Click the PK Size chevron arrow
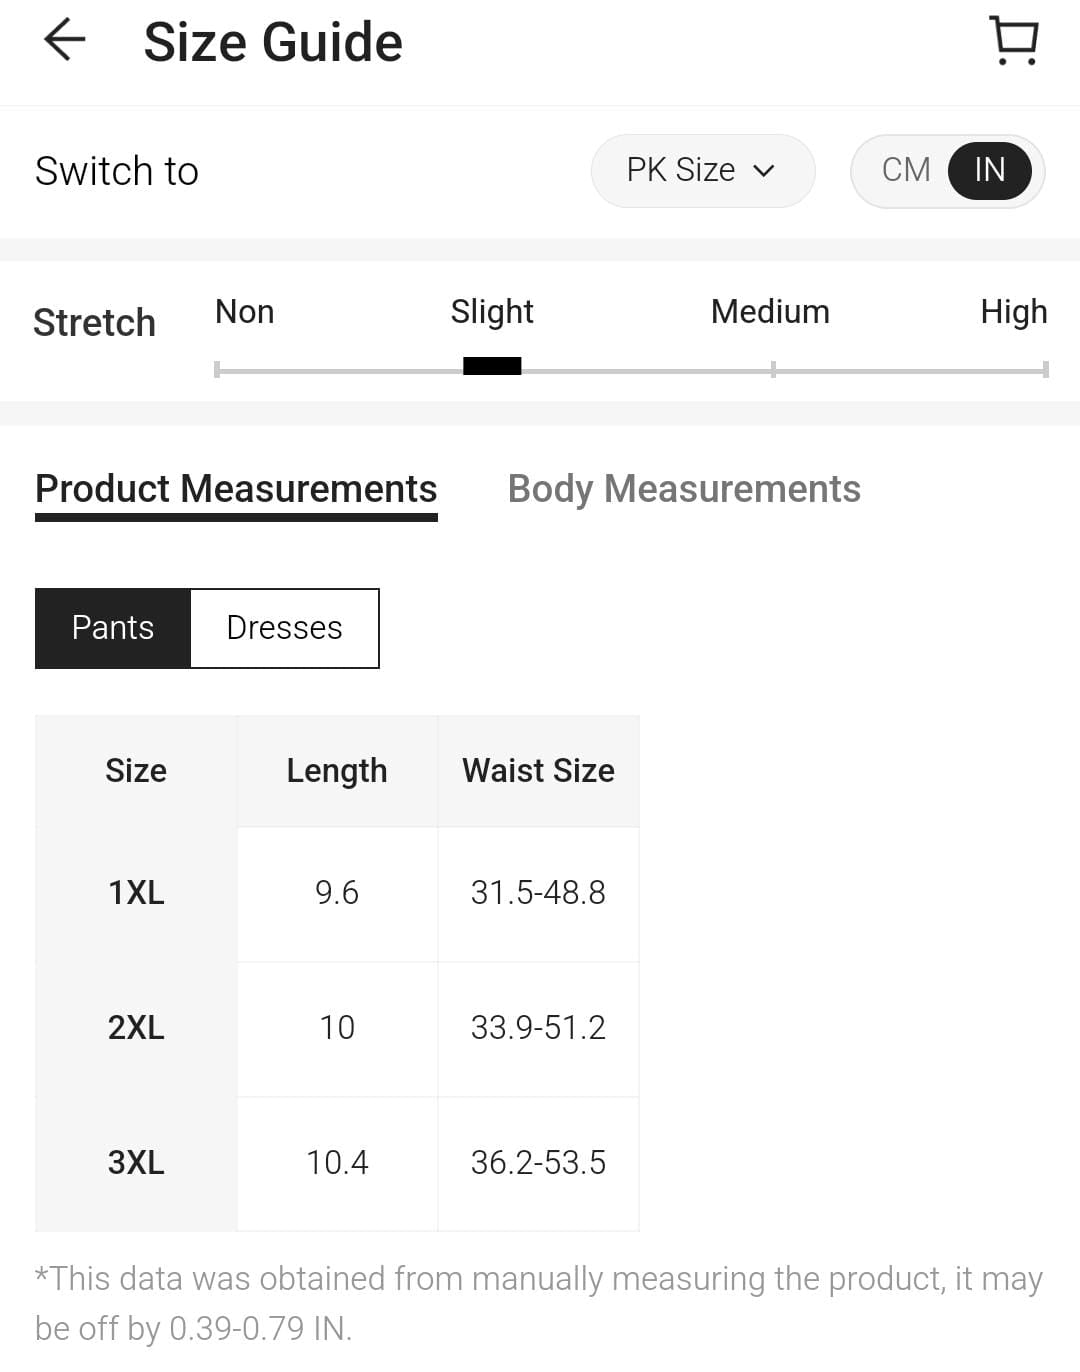Screen dimensions: 1080x1372 [764, 171]
